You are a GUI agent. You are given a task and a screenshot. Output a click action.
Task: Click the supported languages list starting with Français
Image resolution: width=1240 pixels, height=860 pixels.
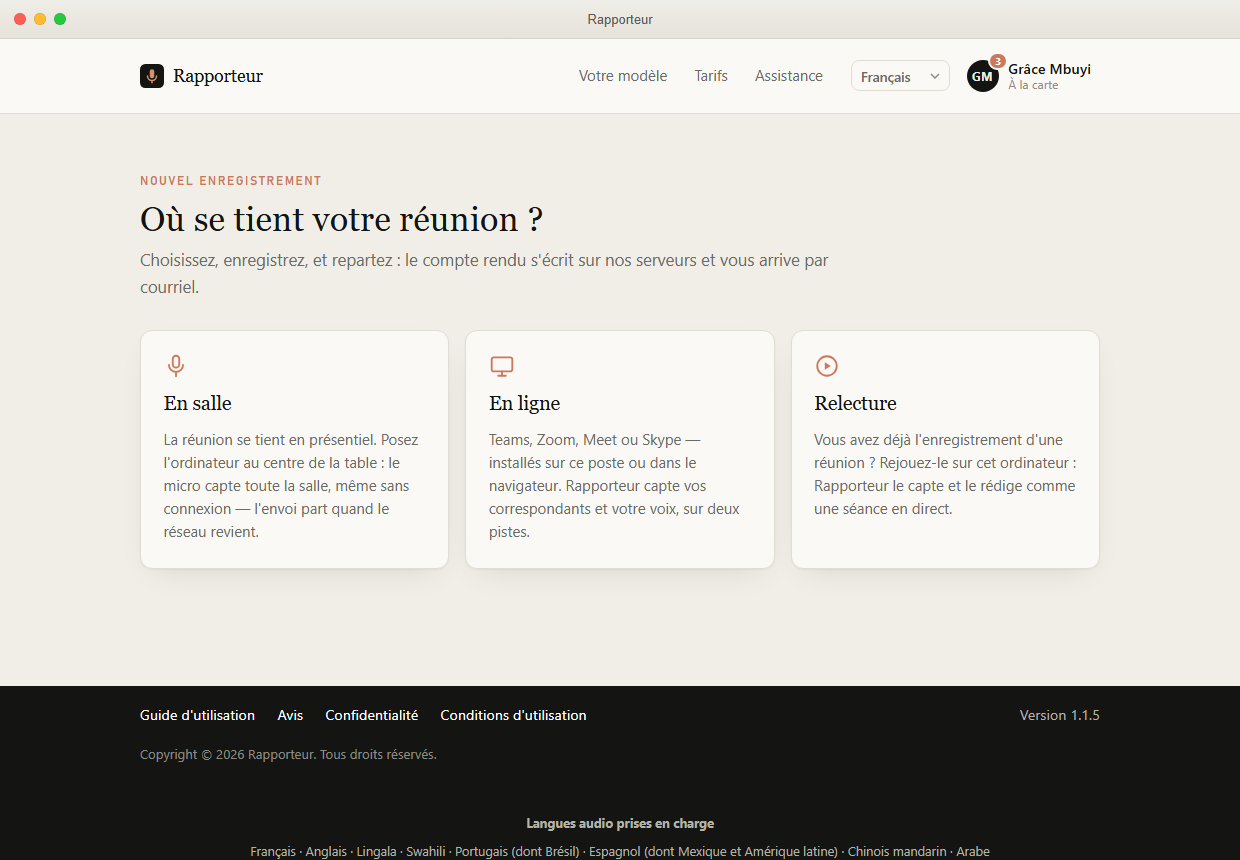pyautogui.click(x=620, y=852)
